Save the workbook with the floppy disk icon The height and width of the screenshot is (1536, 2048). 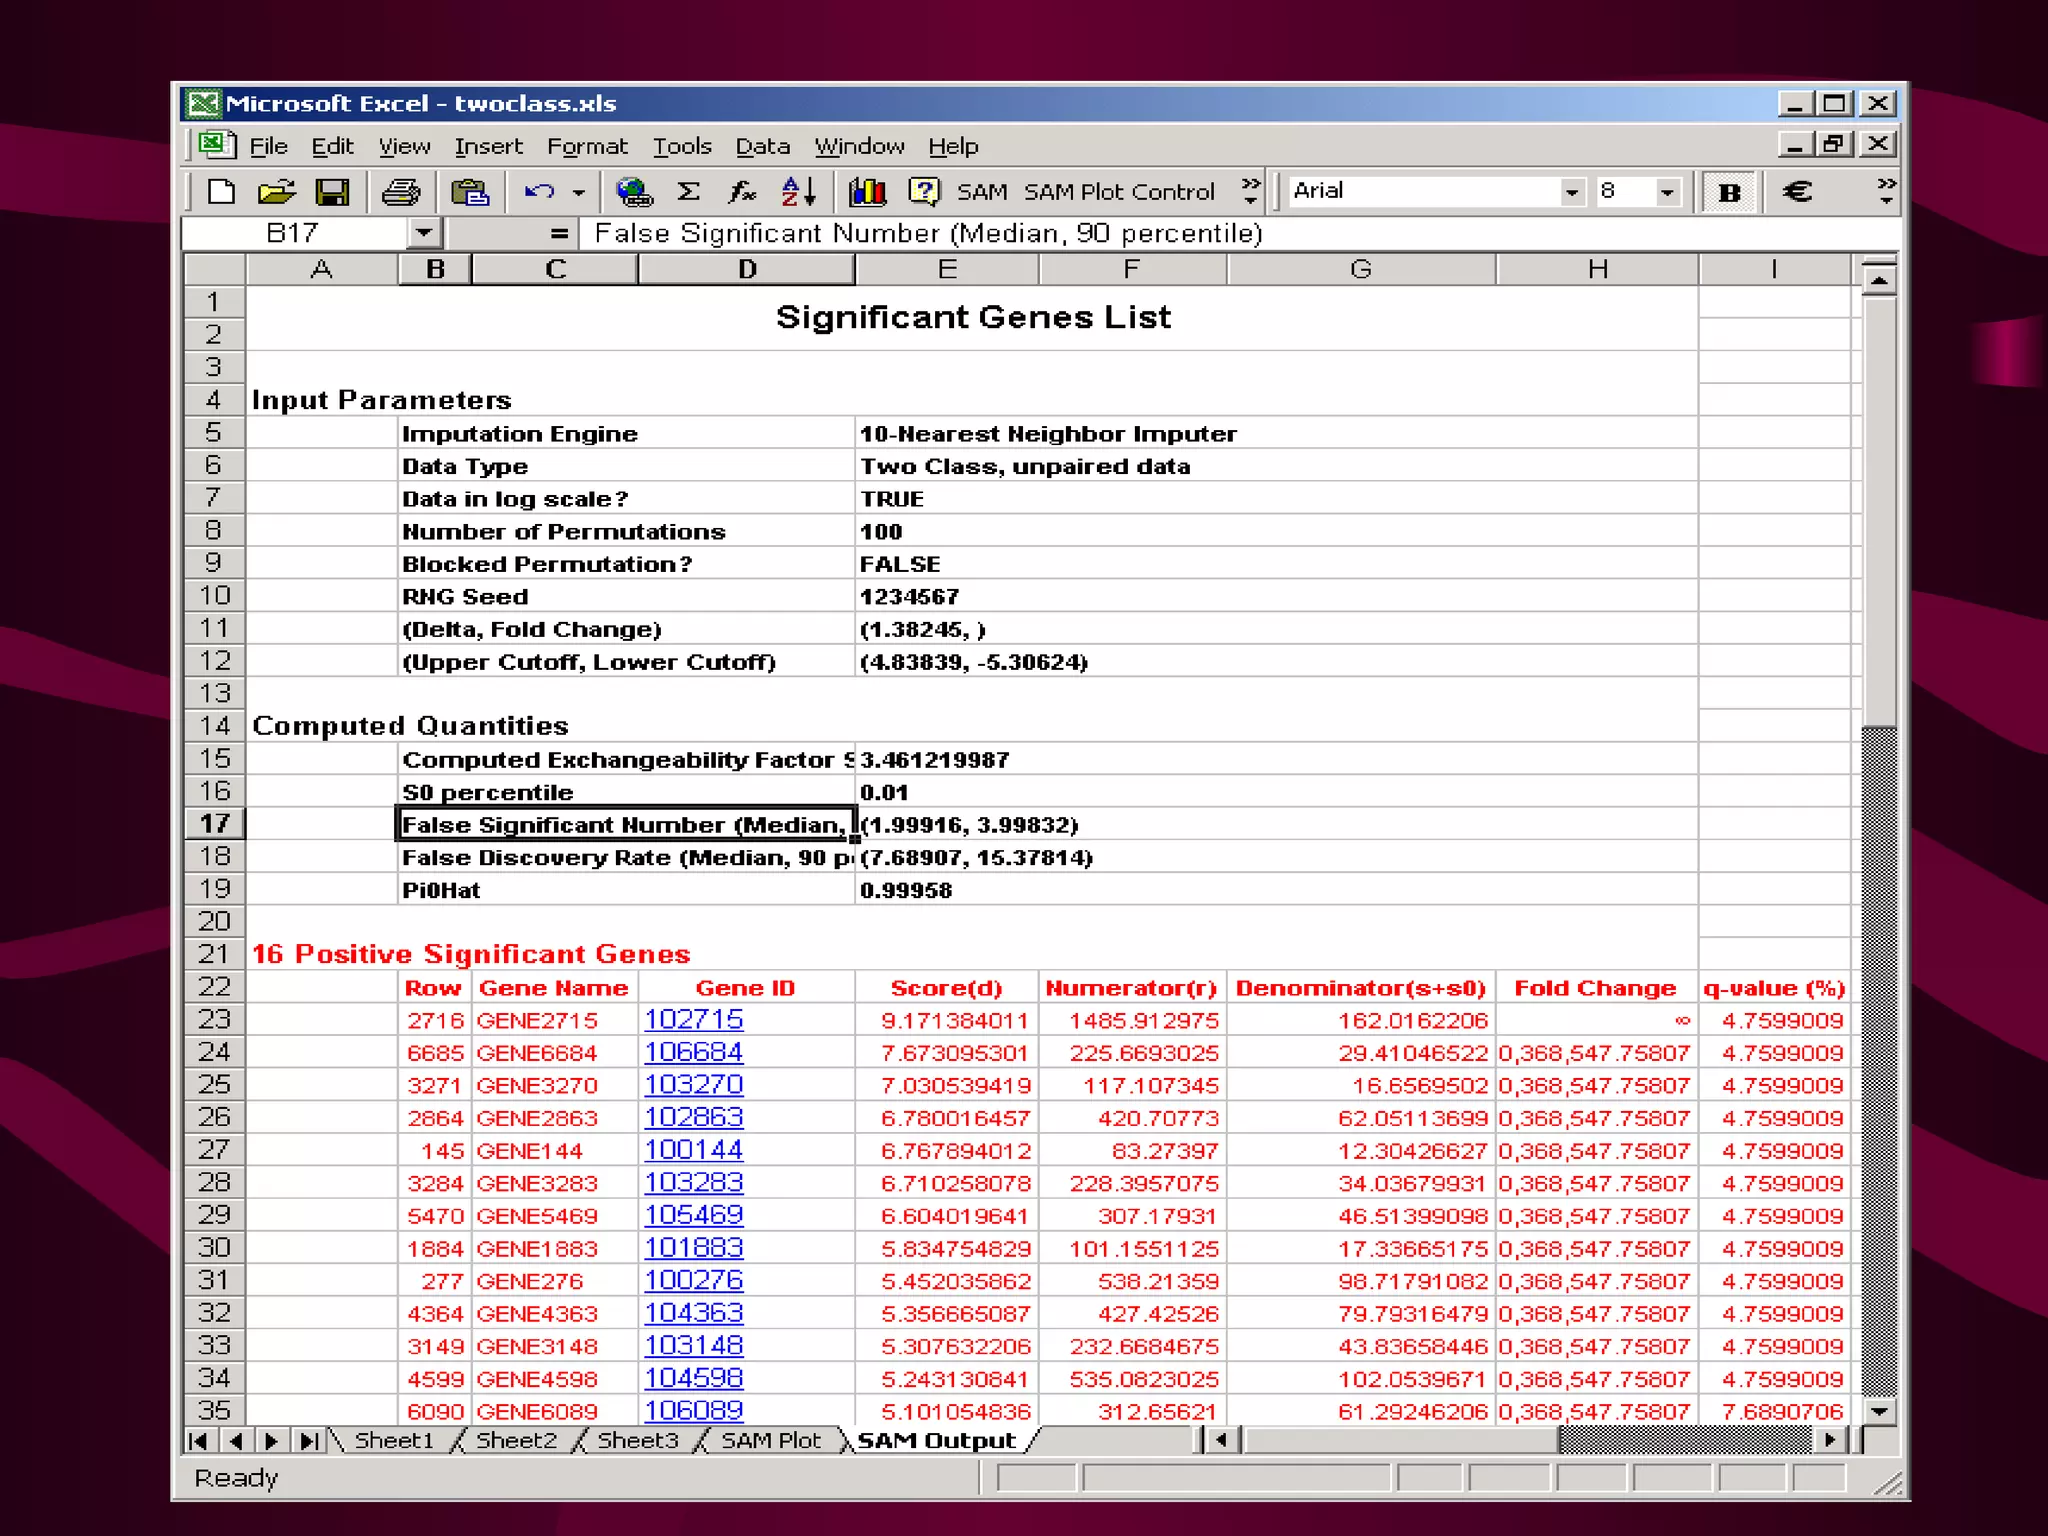coord(332,192)
